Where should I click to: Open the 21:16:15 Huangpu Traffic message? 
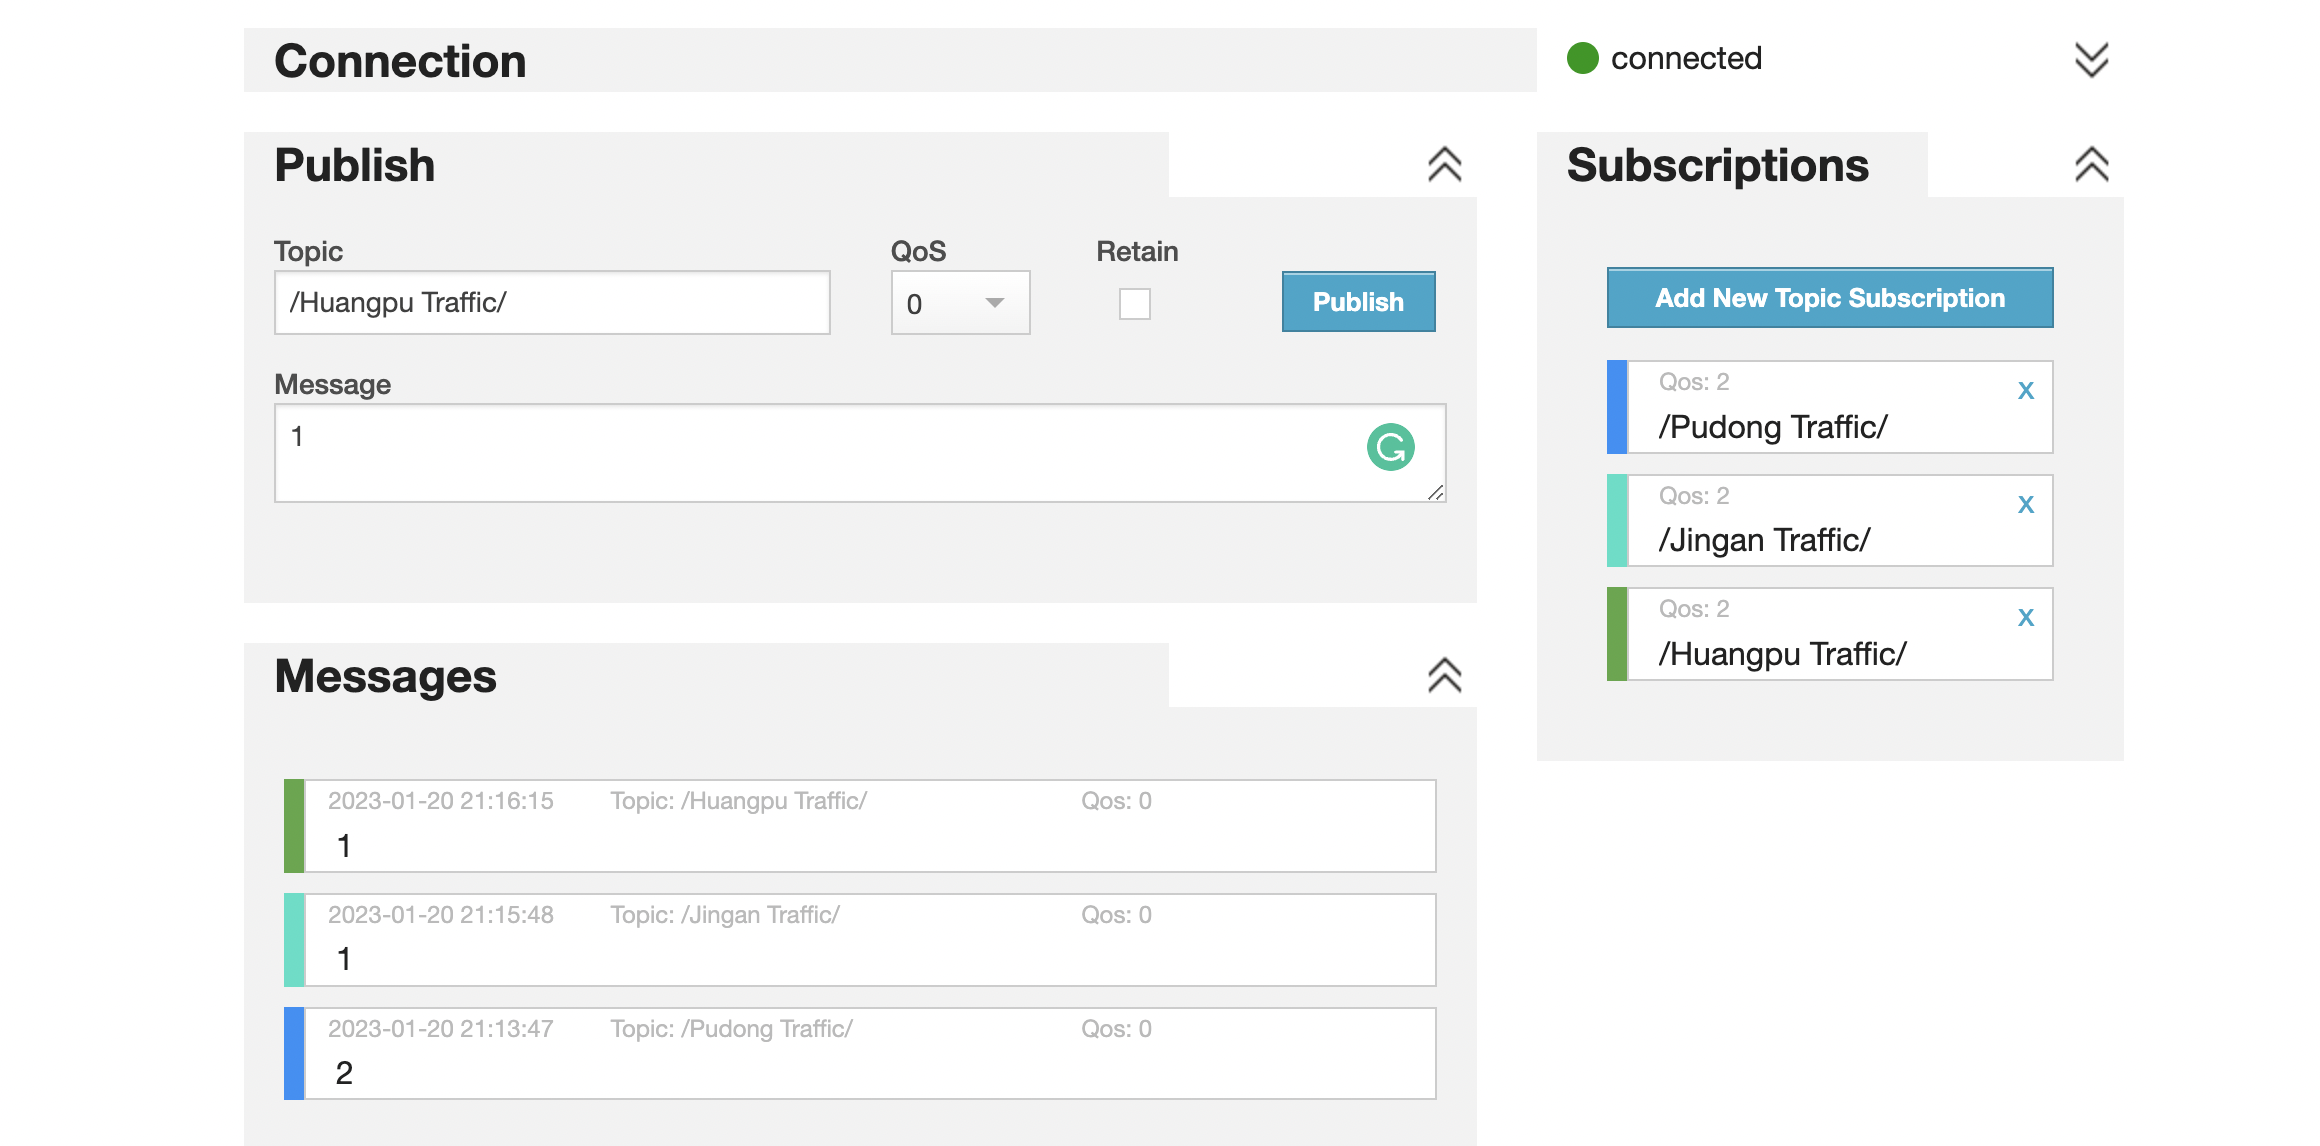tap(860, 826)
